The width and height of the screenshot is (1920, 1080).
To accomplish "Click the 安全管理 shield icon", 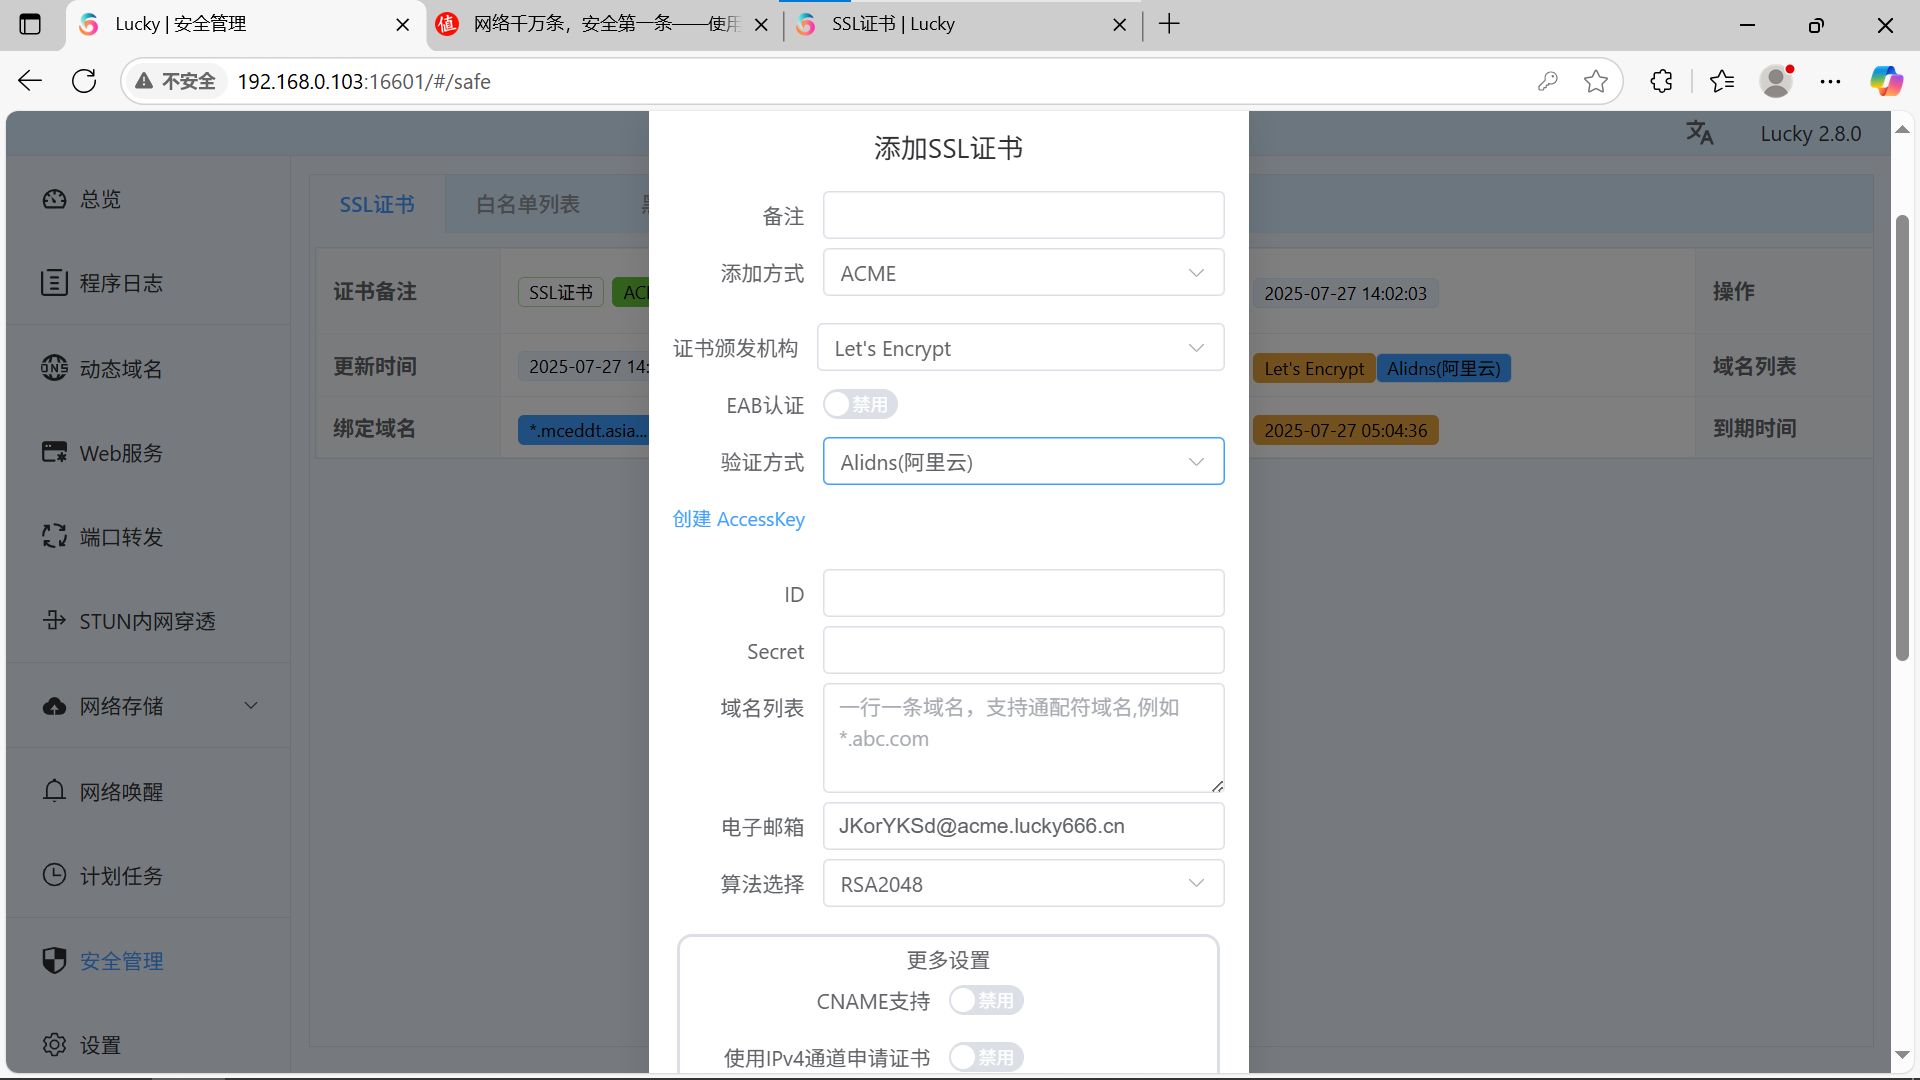I will (54, 960).
